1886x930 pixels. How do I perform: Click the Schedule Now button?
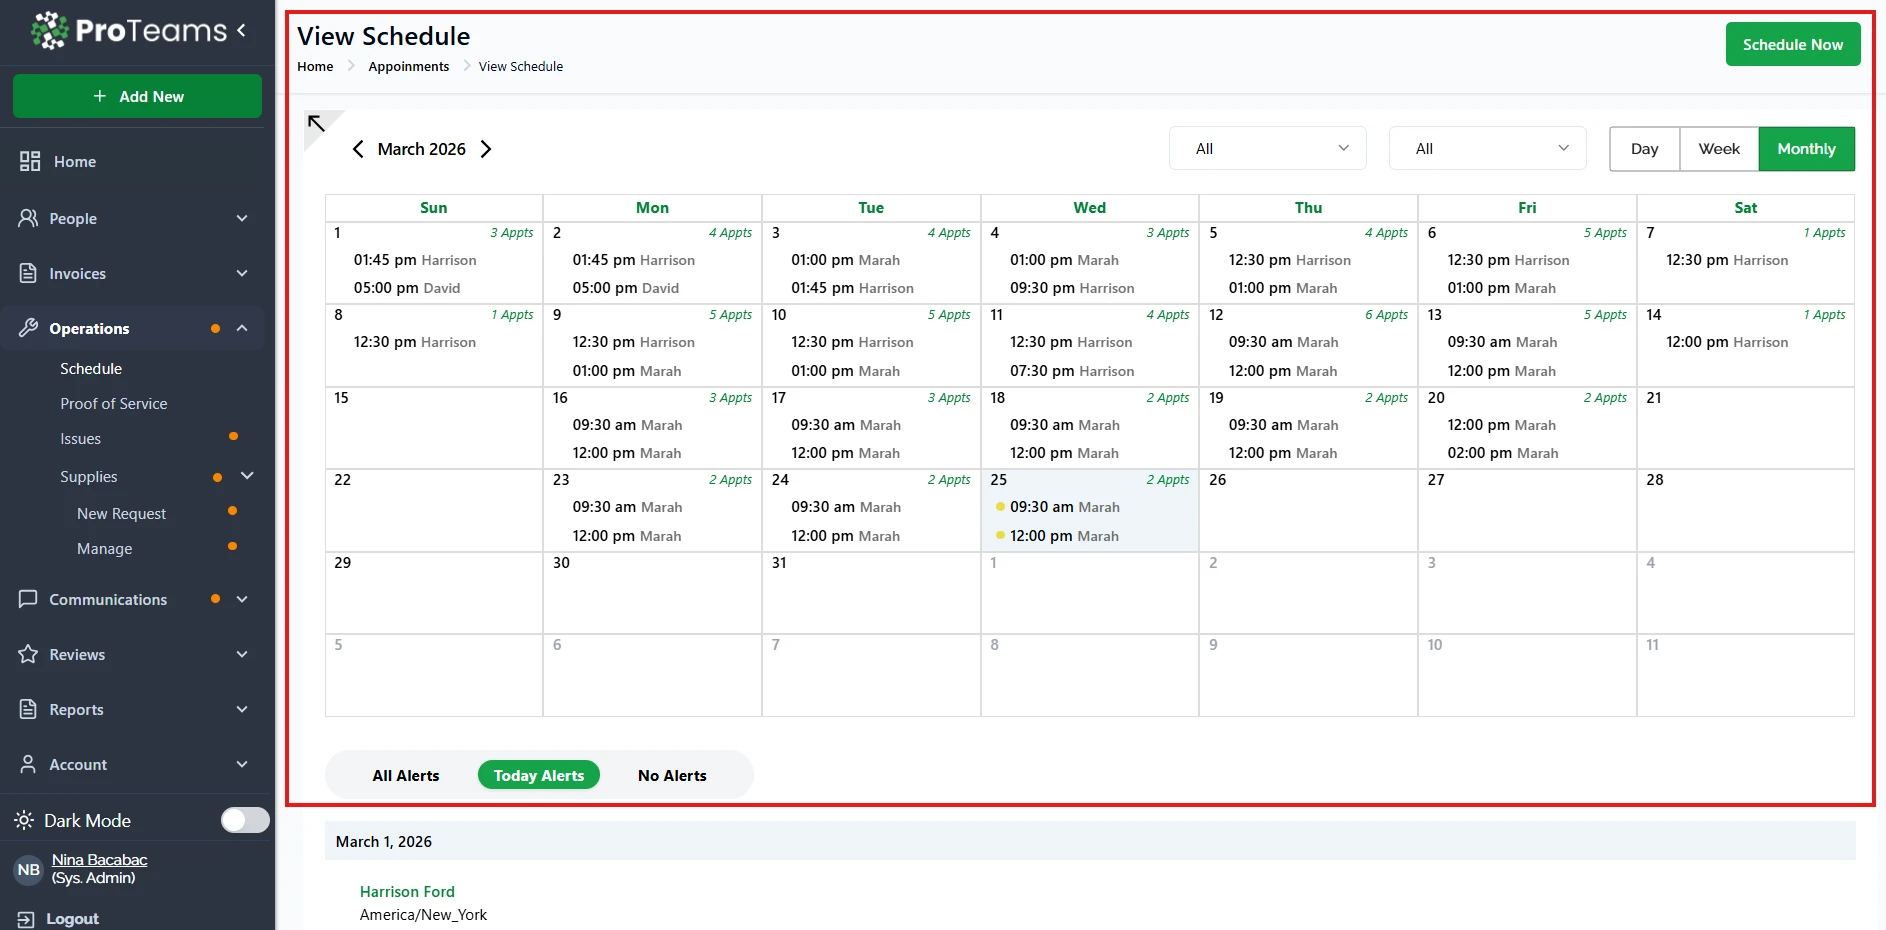click(x=1792, y=45)
